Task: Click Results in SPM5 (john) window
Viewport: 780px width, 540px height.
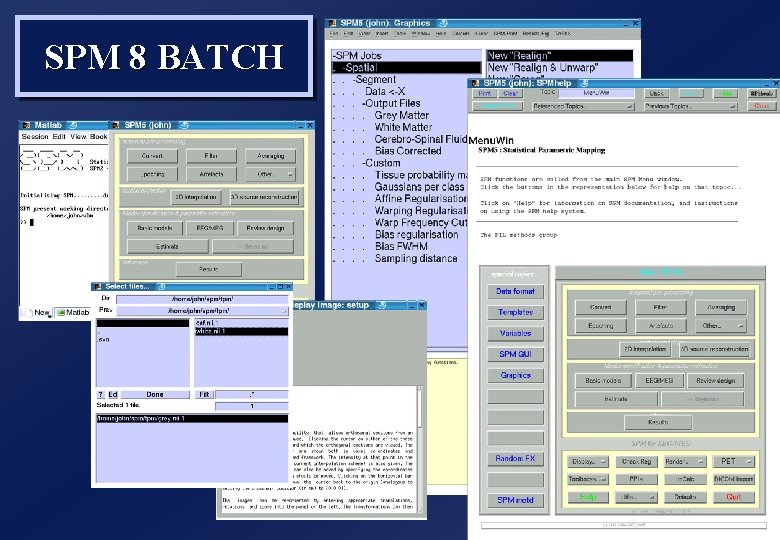Action: pyautogui.click(x=208, y=269)
